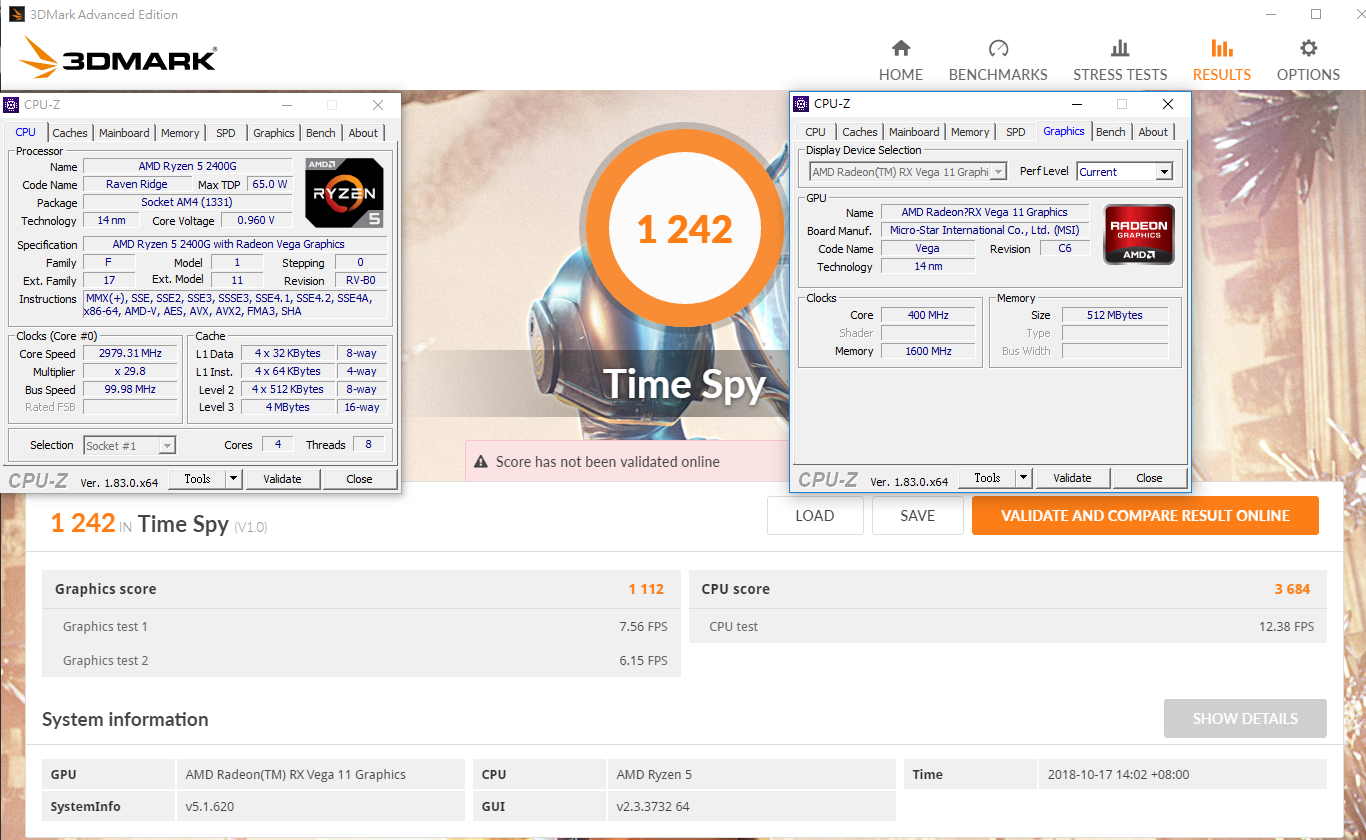Open the BENCHMARKS gauge icon

[x=998, y=48]
